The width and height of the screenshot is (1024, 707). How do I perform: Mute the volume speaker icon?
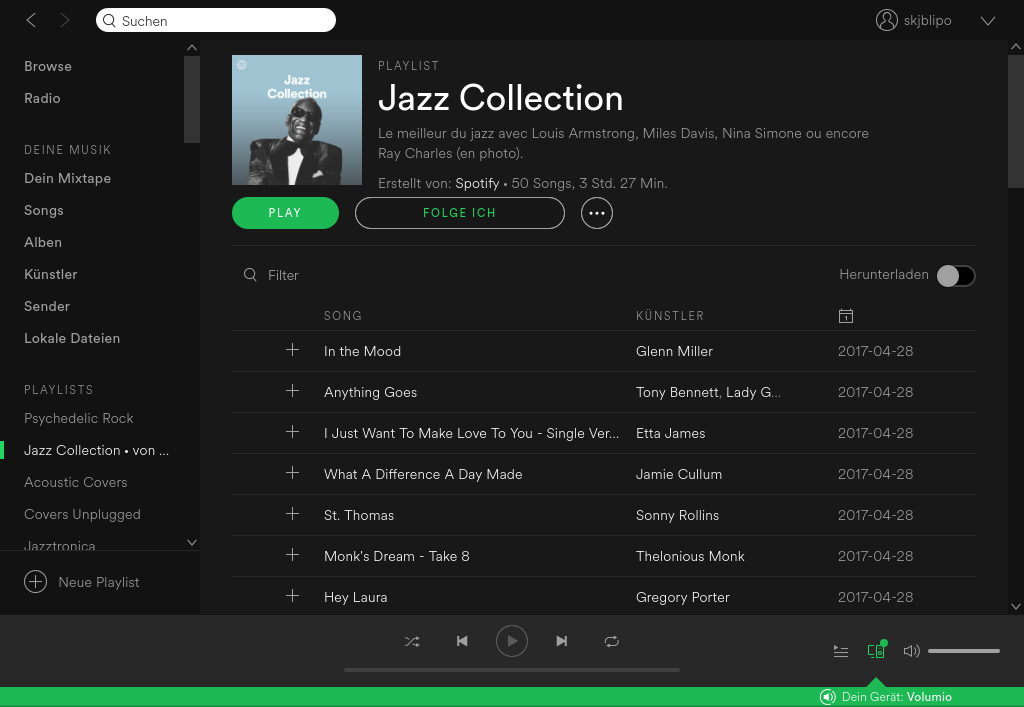pos(911,651)
